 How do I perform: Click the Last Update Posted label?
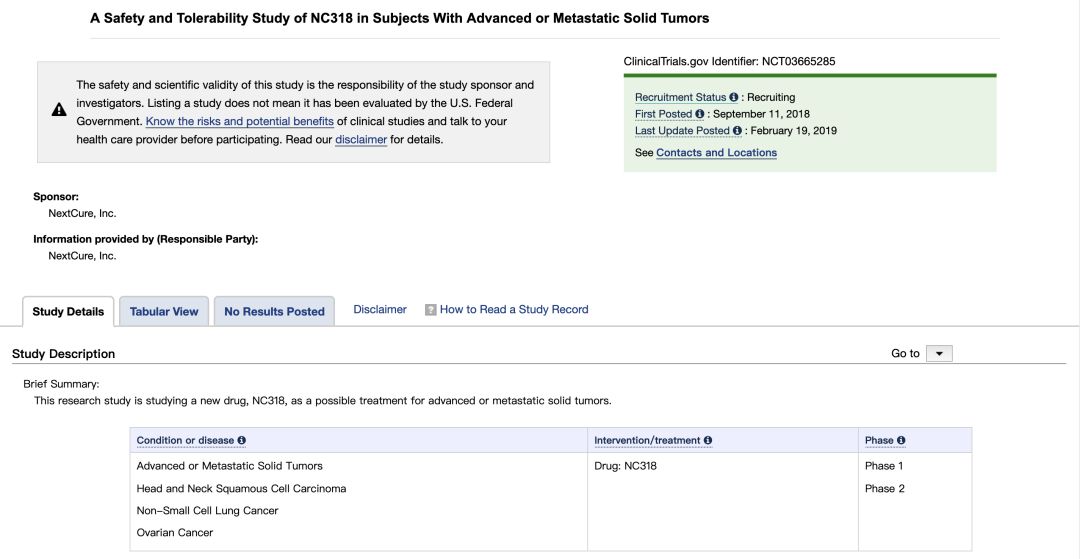[x=682, y=131]
